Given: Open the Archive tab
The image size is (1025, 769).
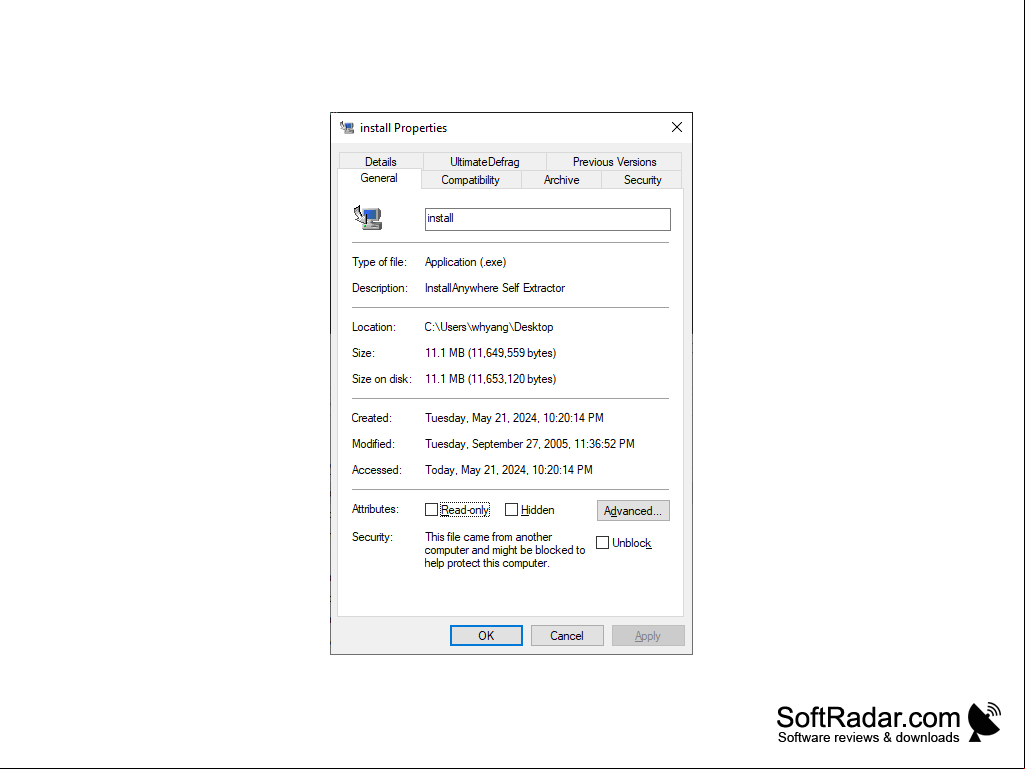Looking at the screenshot, I should (x=561, y=180).
